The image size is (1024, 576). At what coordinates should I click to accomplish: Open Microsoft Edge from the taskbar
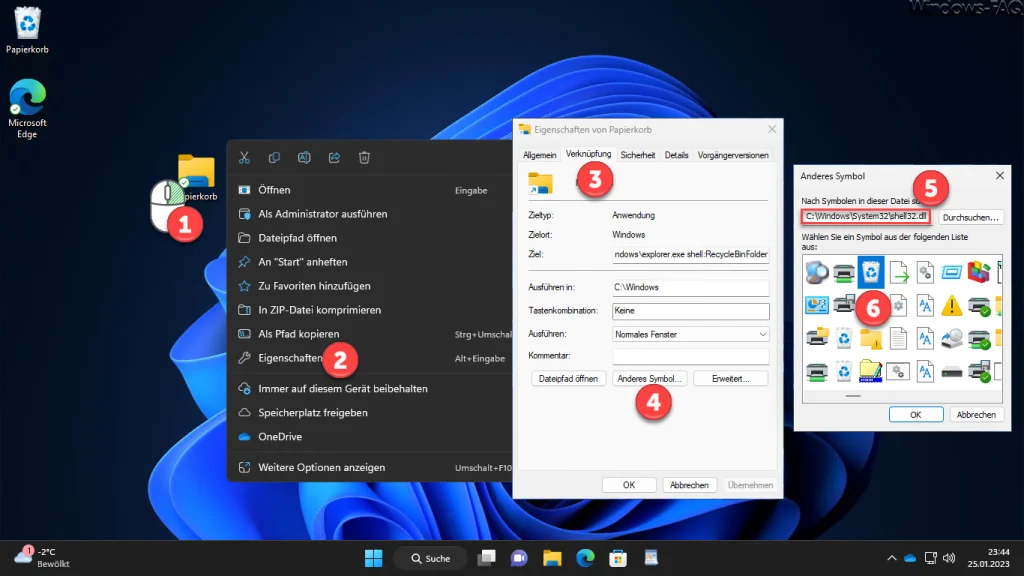(x=585, y=558)
